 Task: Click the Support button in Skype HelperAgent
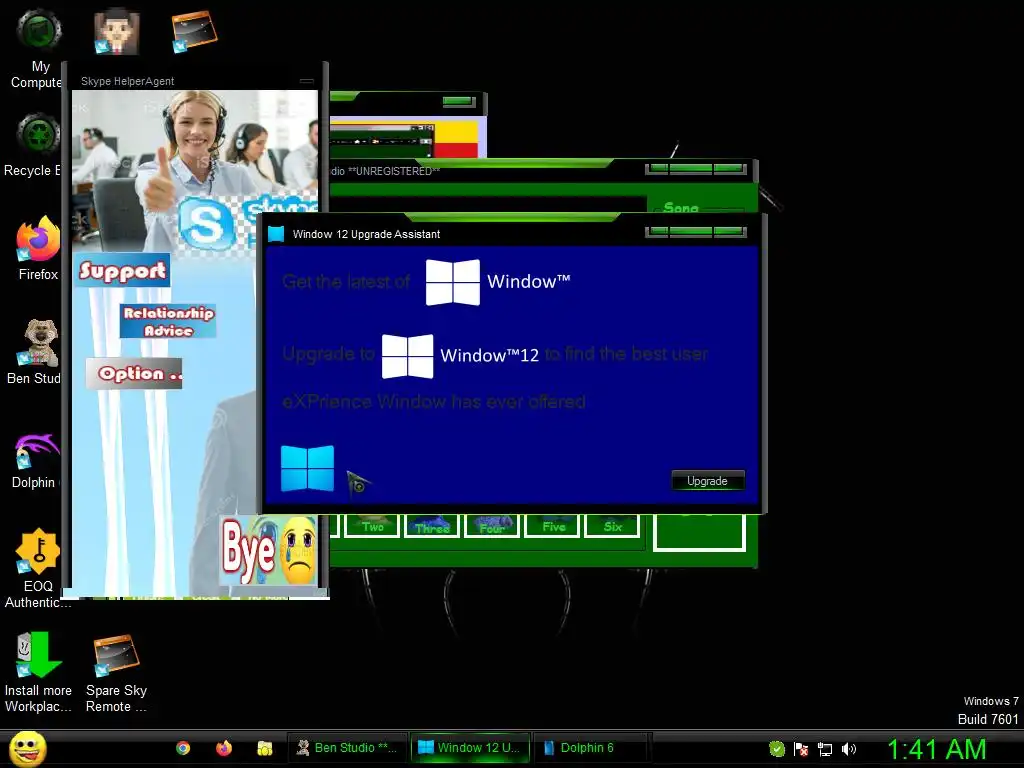[122, 270]
